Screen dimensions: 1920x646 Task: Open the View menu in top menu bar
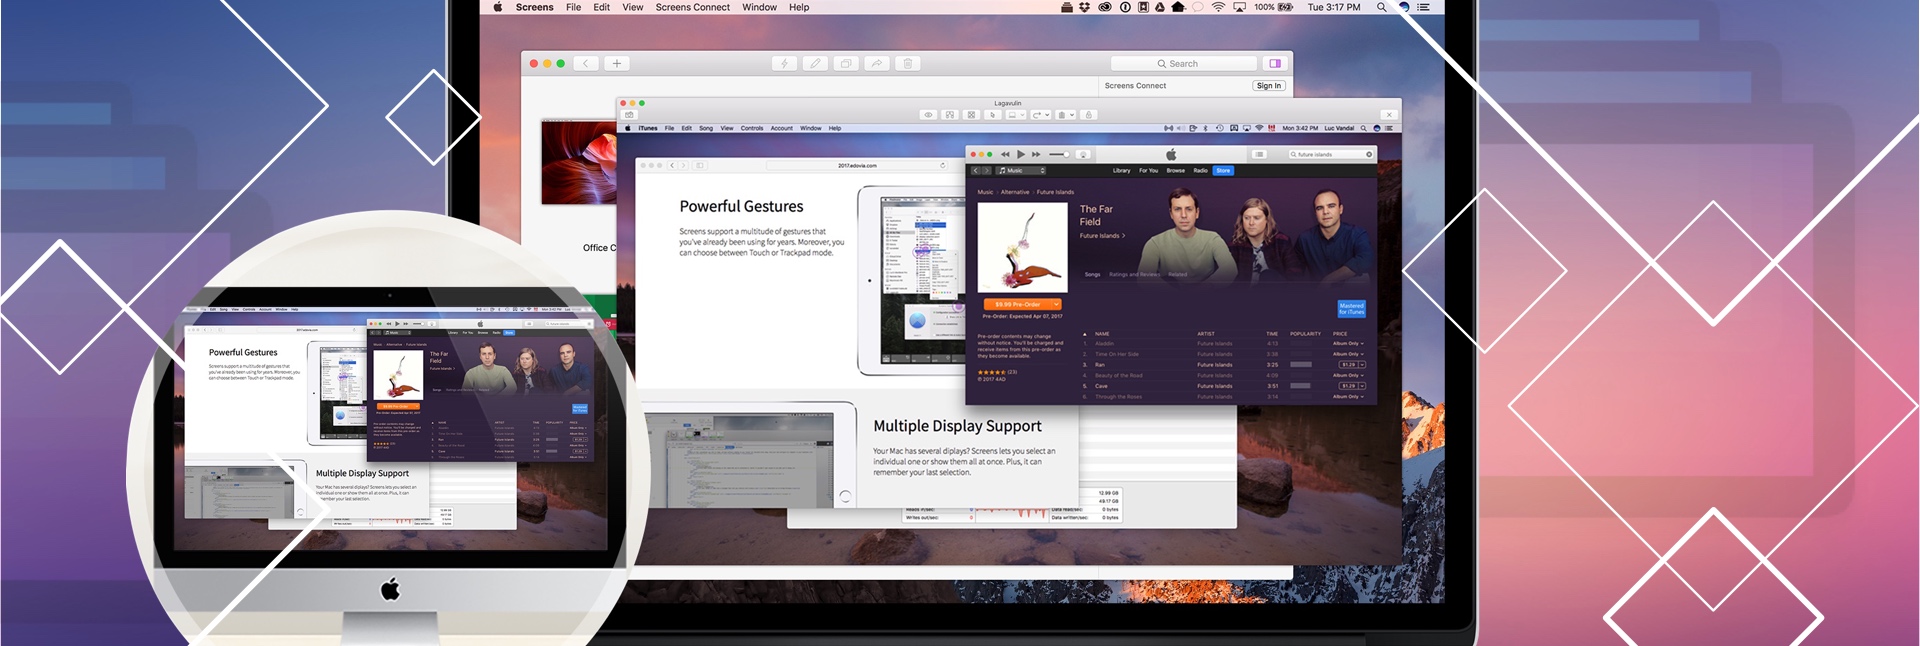(x=633, y=7)
